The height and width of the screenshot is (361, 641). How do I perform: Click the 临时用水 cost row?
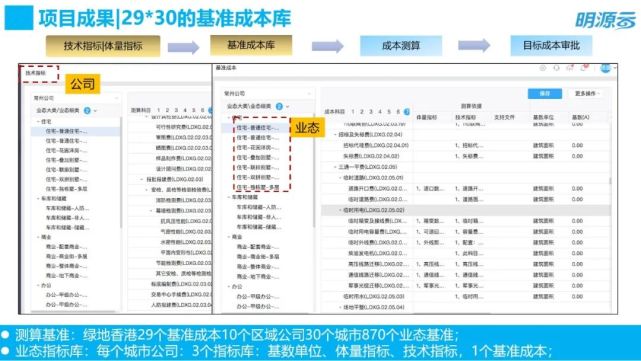click(x=466, y=296)
